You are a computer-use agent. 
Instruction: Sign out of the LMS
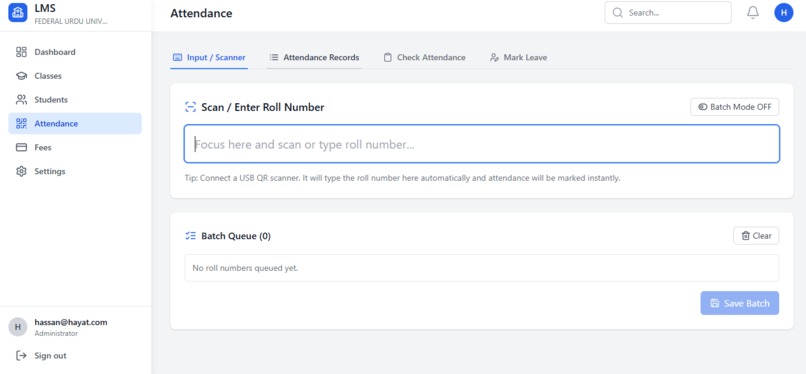(75, 356)
